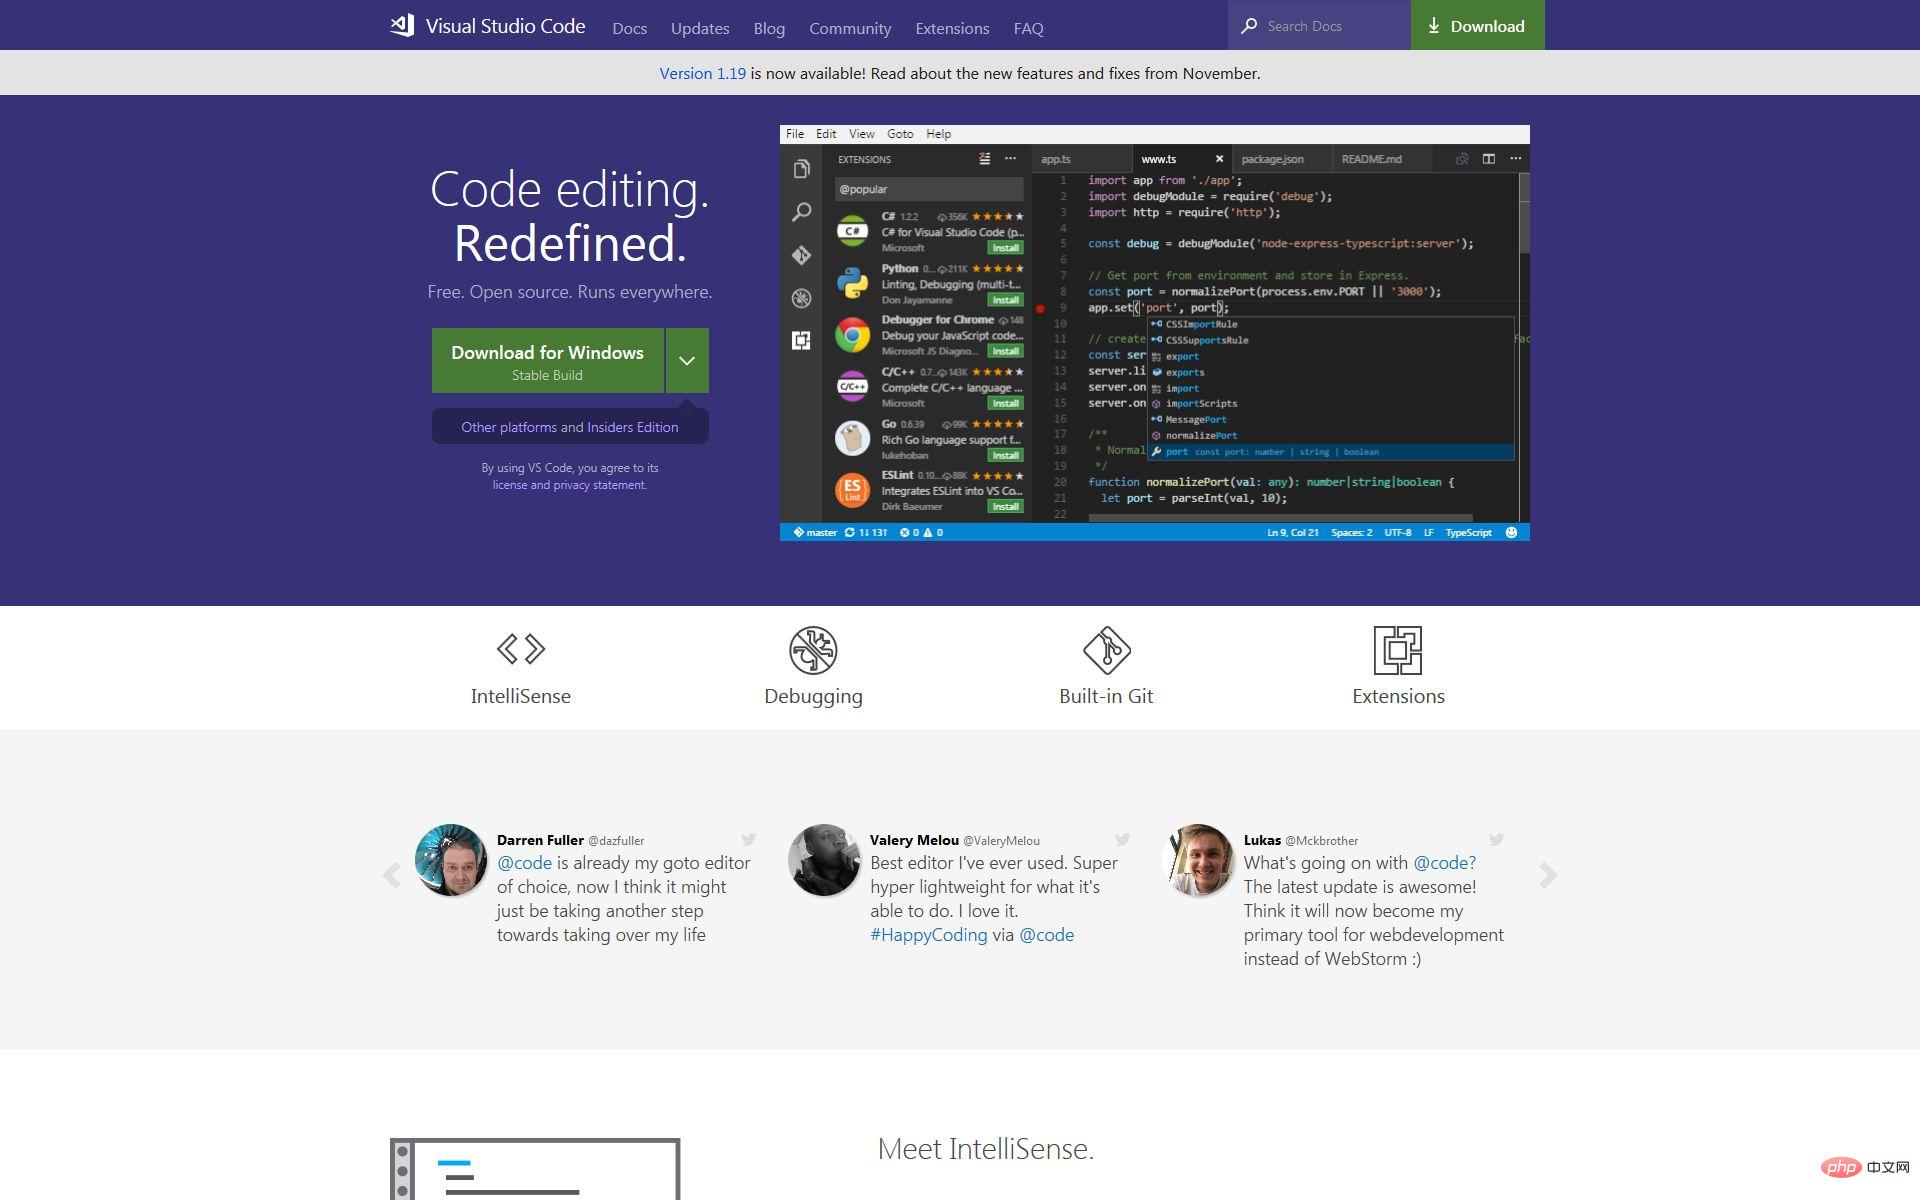
Task: Go to the Updates page
Action: tap(700, 28)
